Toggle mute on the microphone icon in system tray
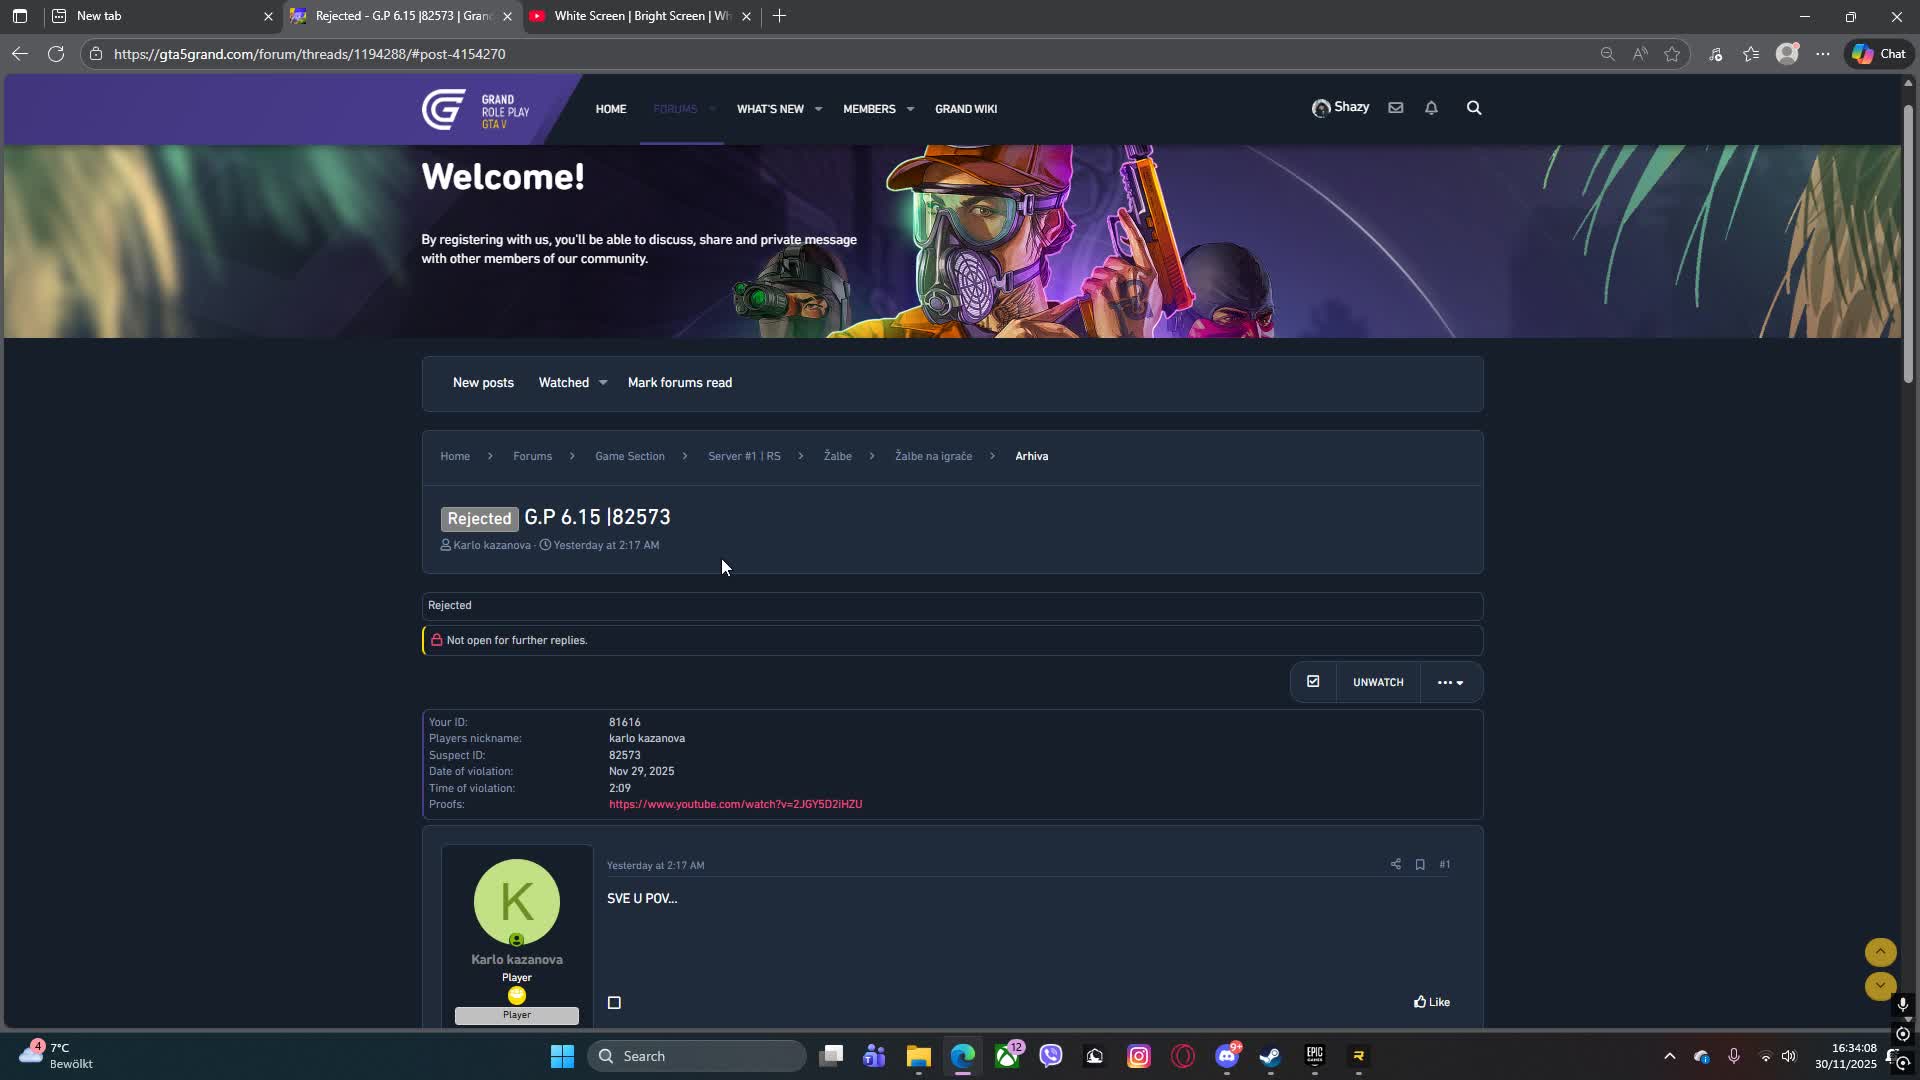The width and height of the screenshot is (1920, 1080). [x=1734, y=1055]
